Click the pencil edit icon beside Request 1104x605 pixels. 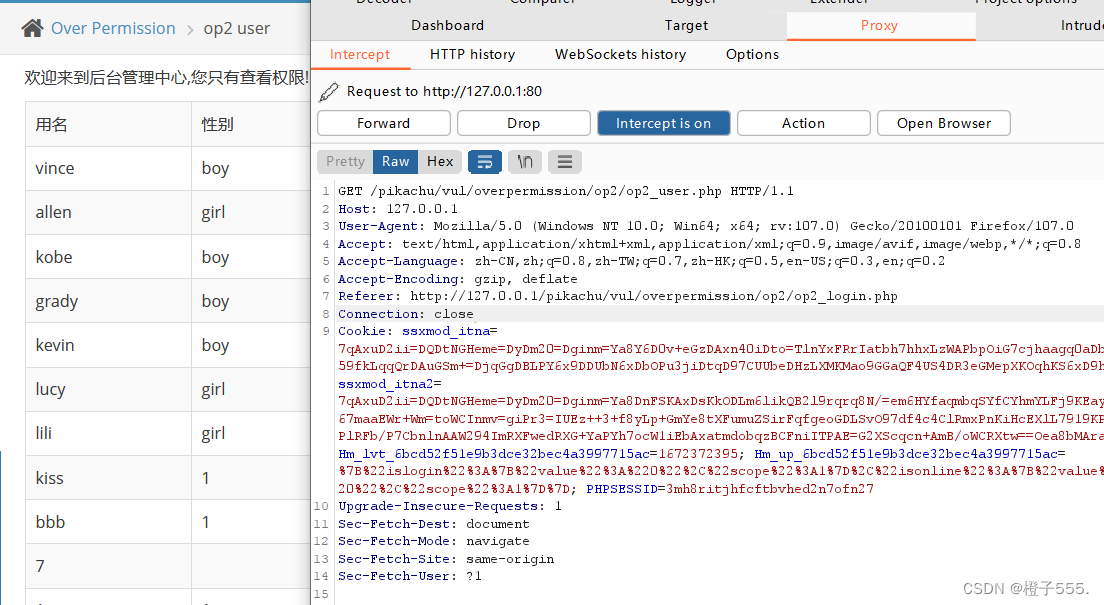pos(329,92)
